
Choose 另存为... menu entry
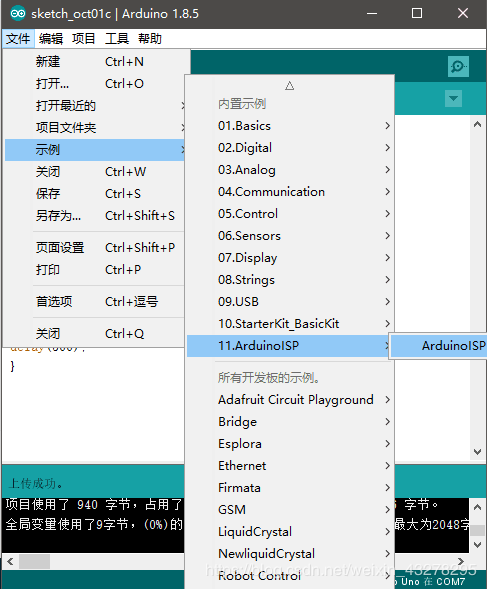(x=94, y=216)
